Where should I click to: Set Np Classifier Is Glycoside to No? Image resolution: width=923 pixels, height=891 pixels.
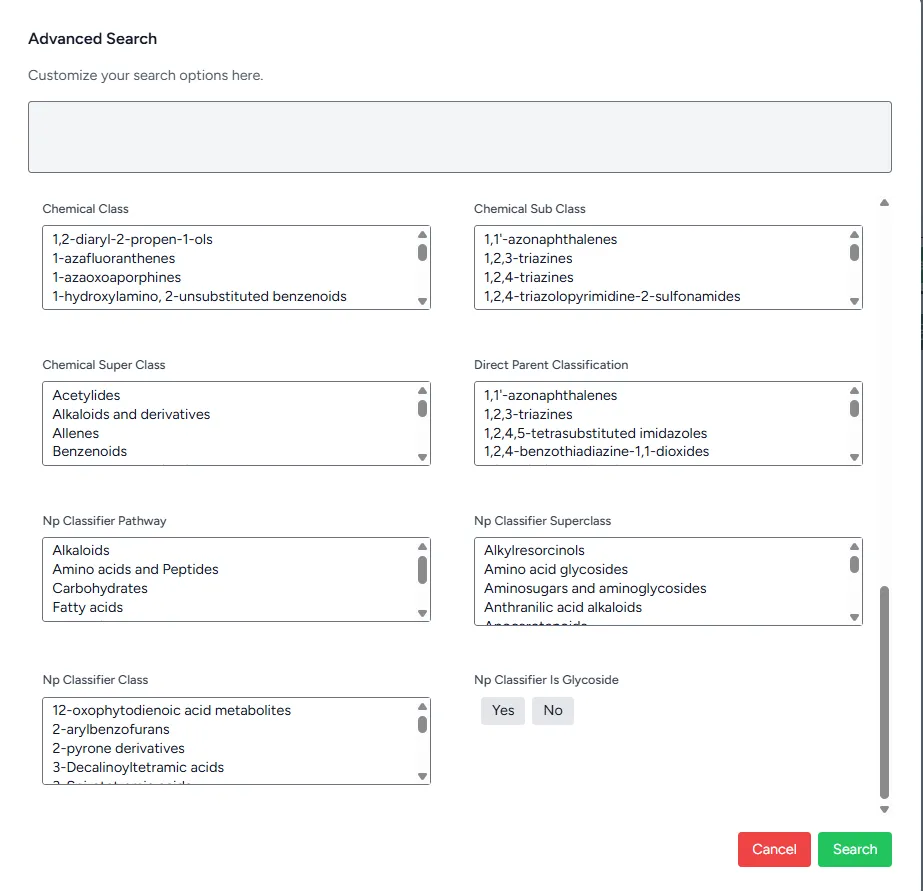tap(553, 710)
